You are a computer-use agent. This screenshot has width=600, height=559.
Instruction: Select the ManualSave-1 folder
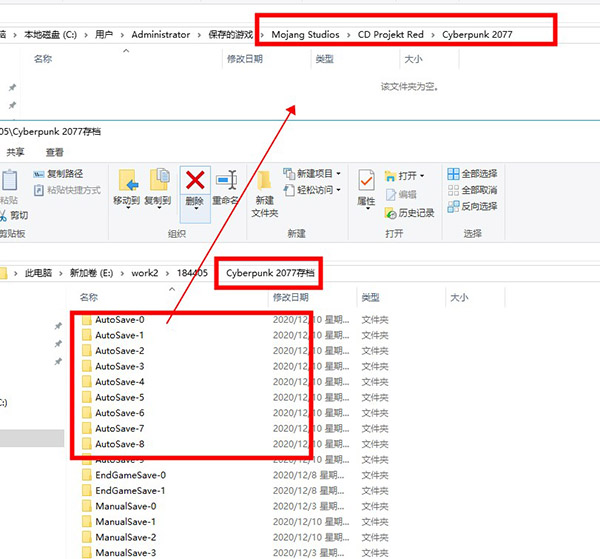[x=126, y=522]
